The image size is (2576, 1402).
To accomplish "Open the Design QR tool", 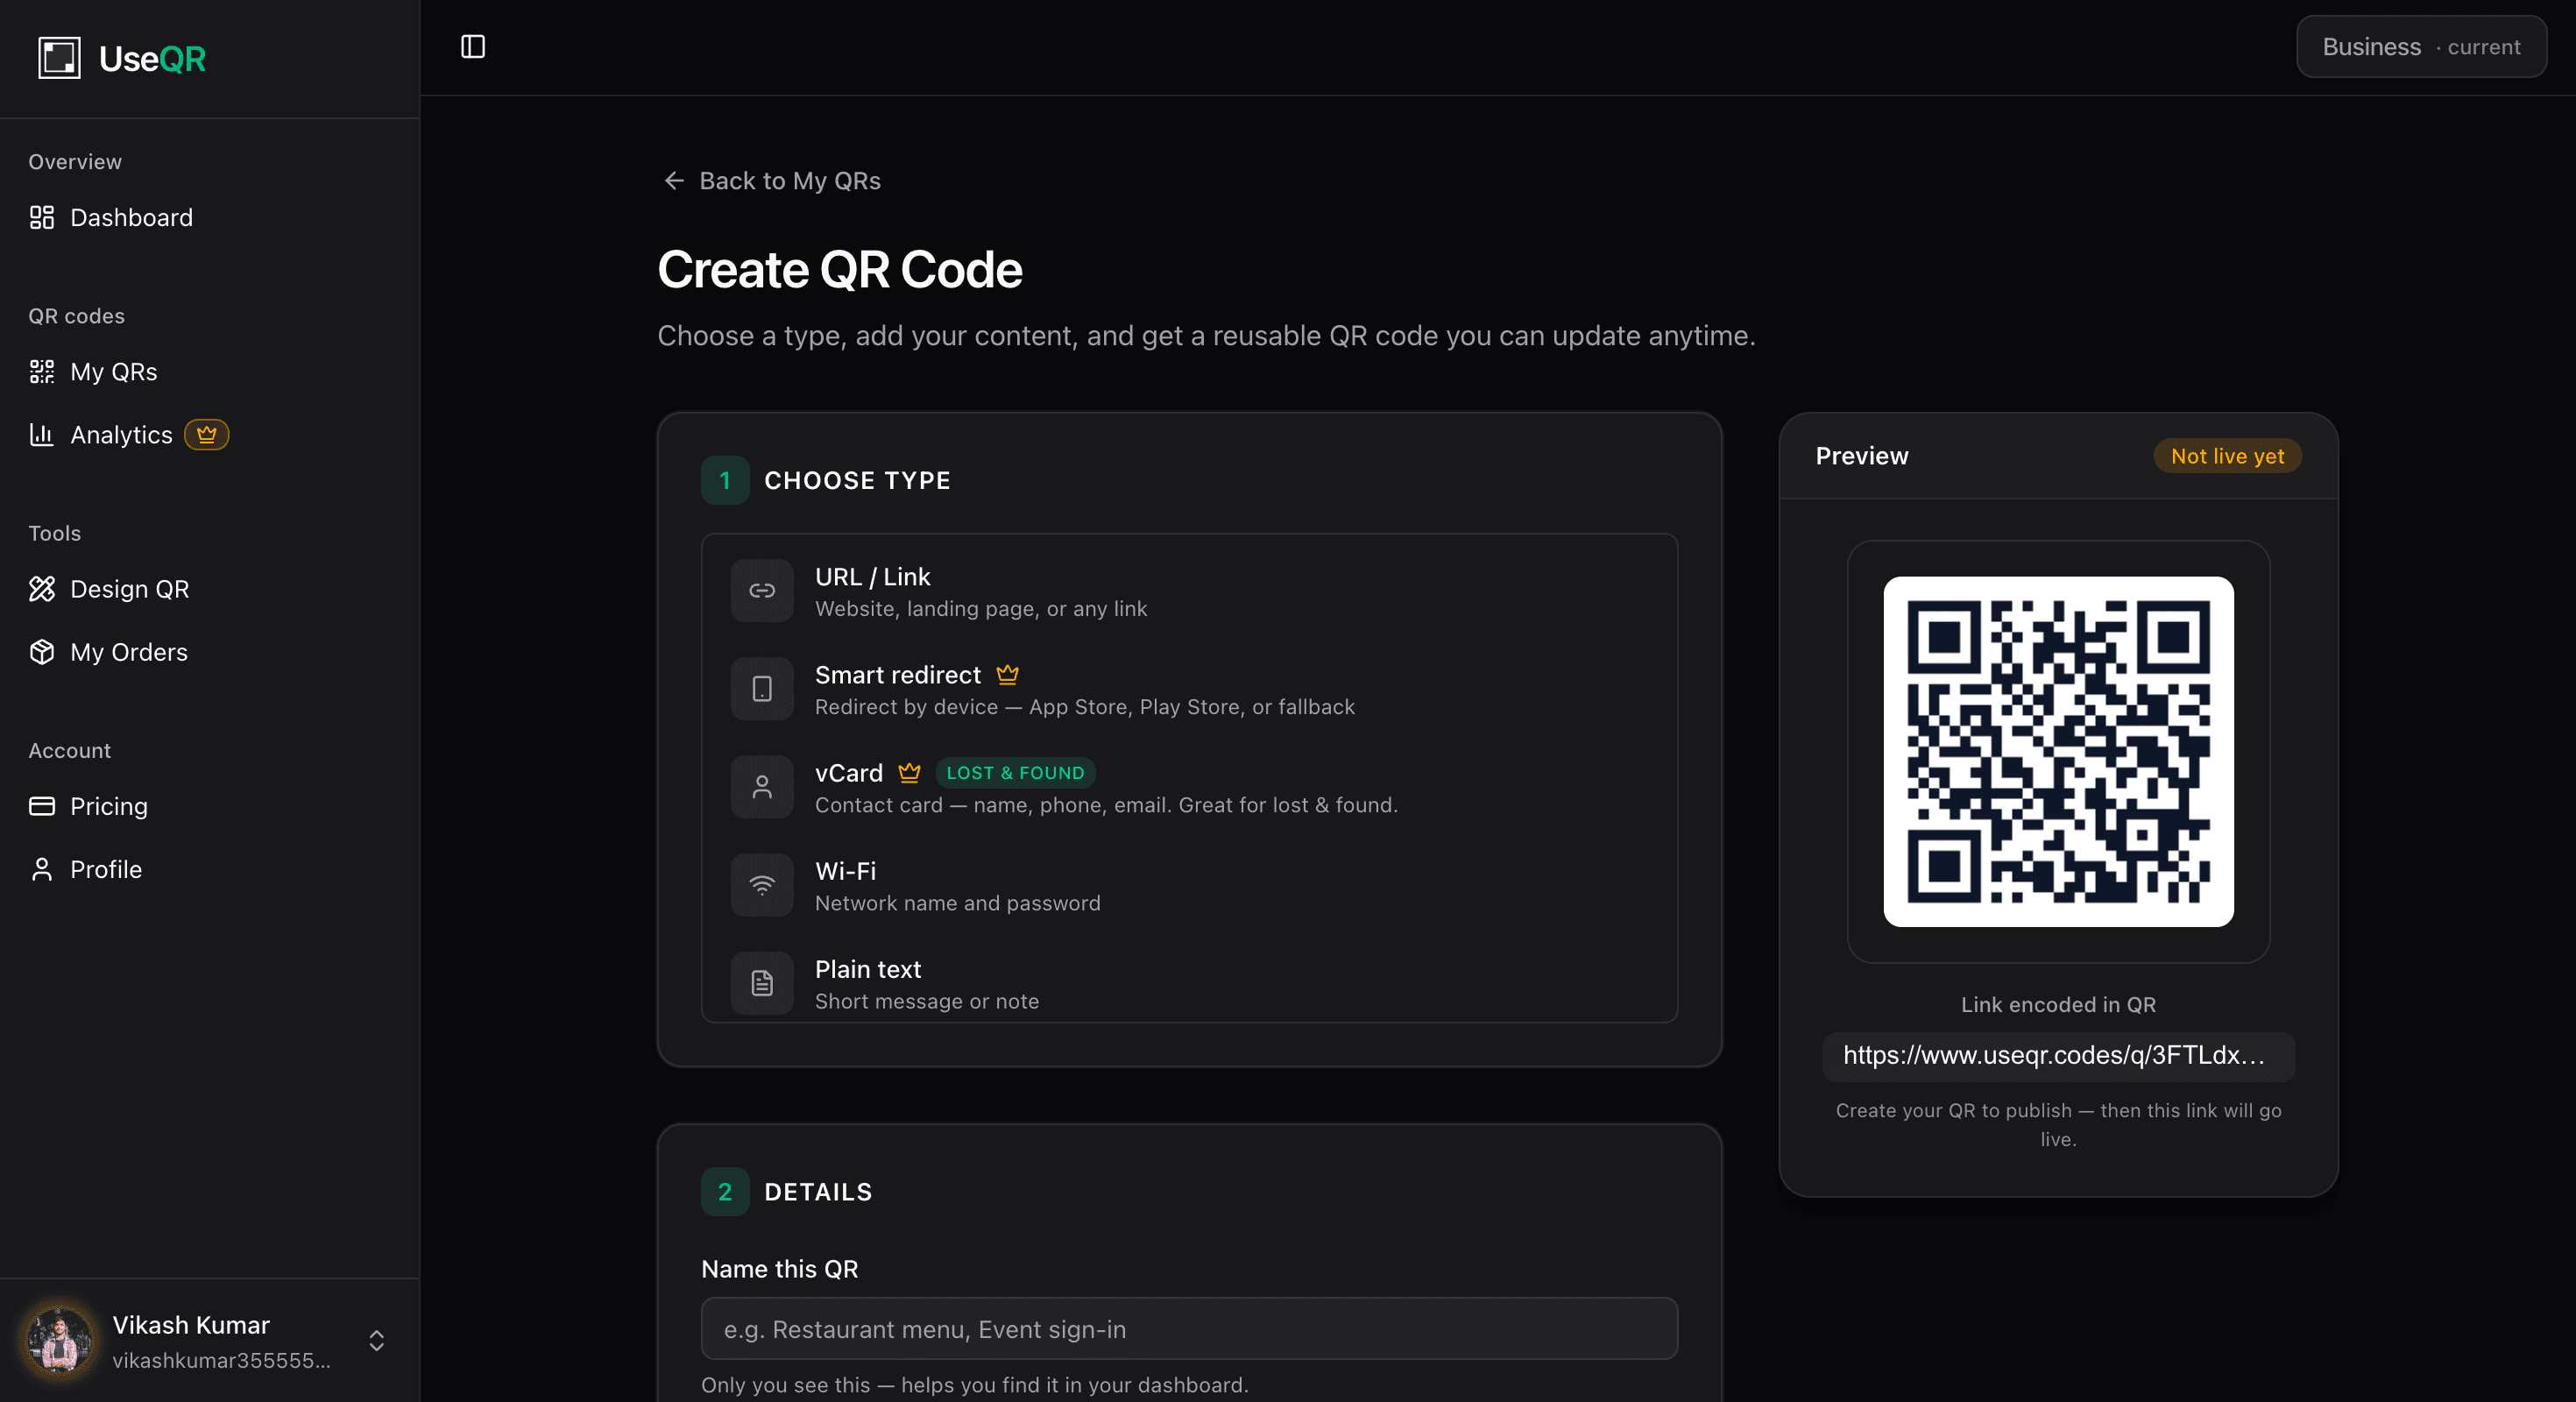I will click(x=129, y=589).
